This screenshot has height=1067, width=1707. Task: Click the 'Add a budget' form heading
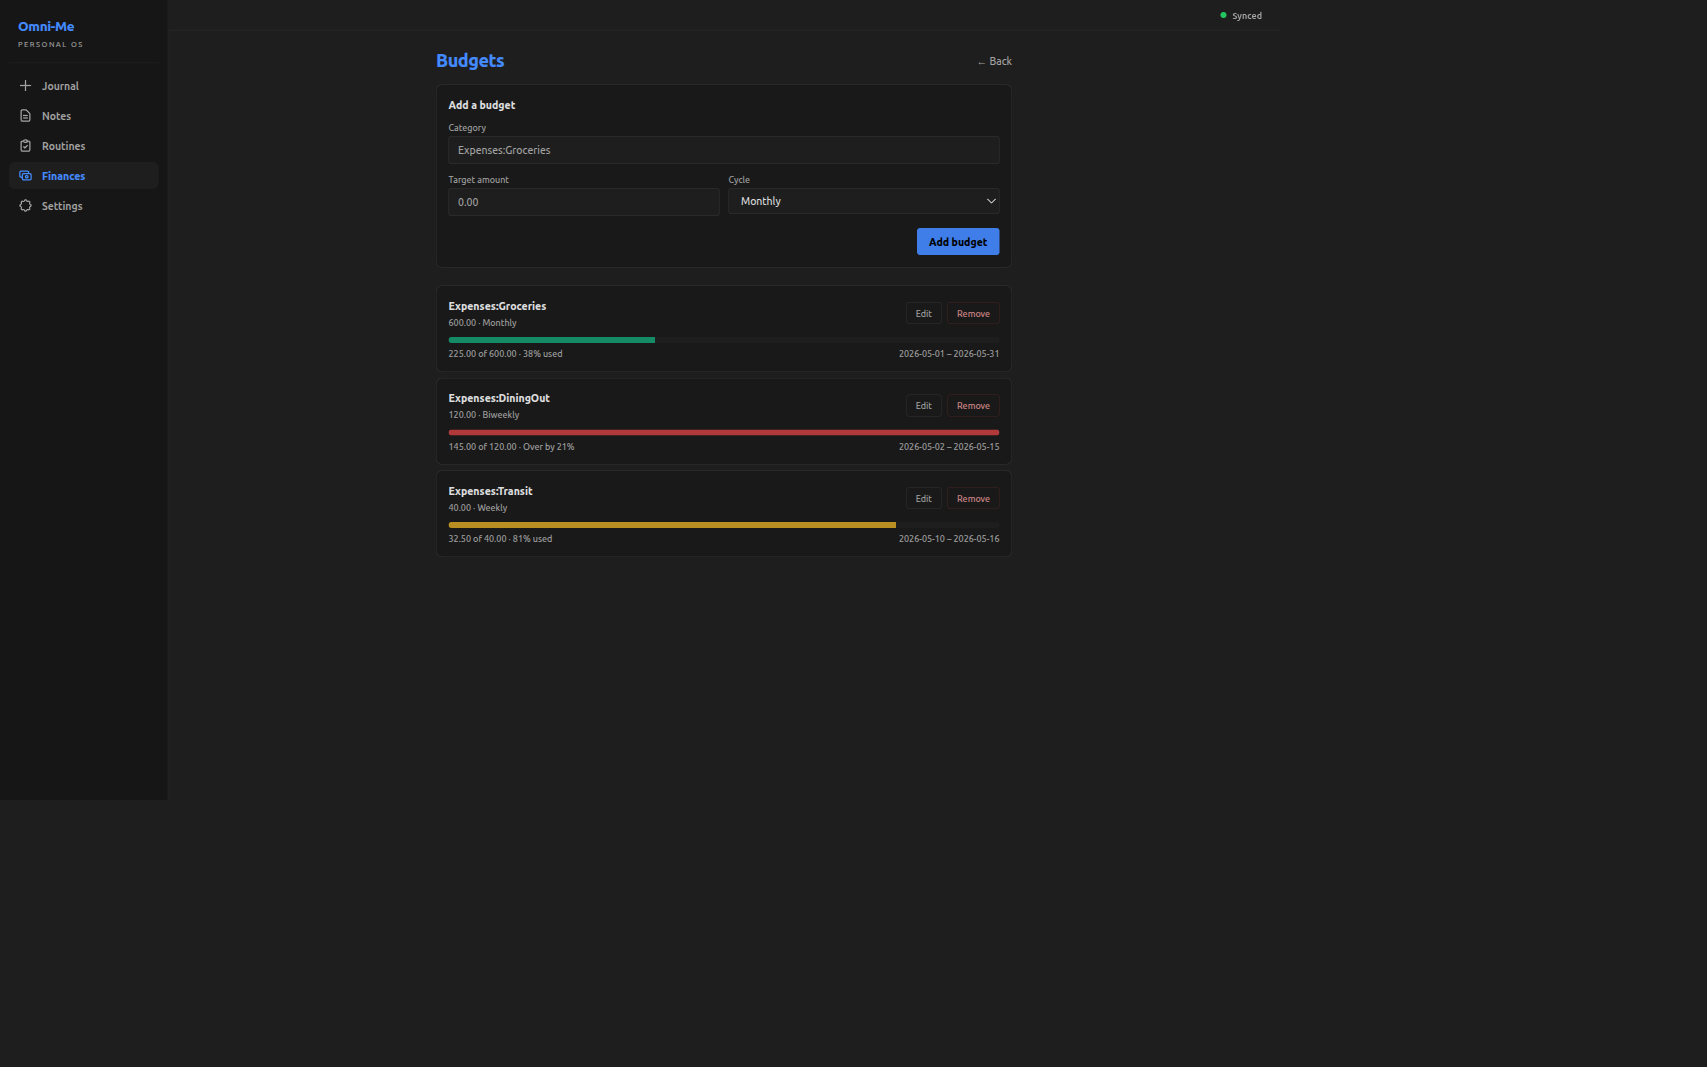pyautogui.click(x=482, y=105)
